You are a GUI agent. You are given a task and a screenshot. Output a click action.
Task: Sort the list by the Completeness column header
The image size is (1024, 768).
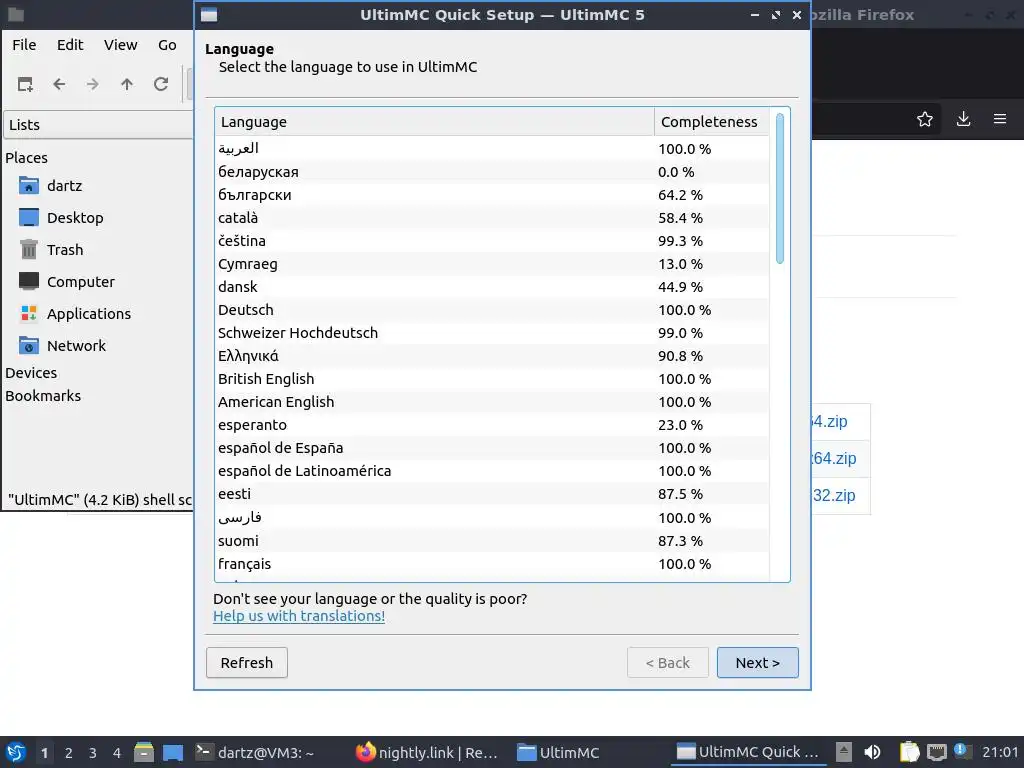(712, 121)
